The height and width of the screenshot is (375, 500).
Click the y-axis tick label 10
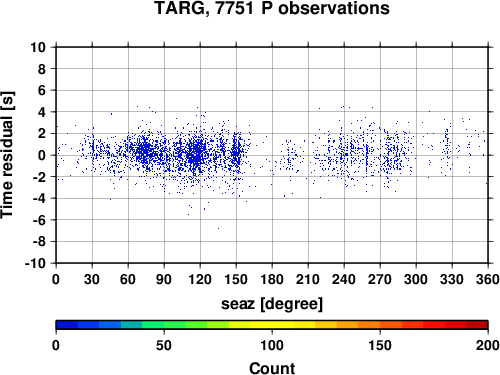coord(38,47)
